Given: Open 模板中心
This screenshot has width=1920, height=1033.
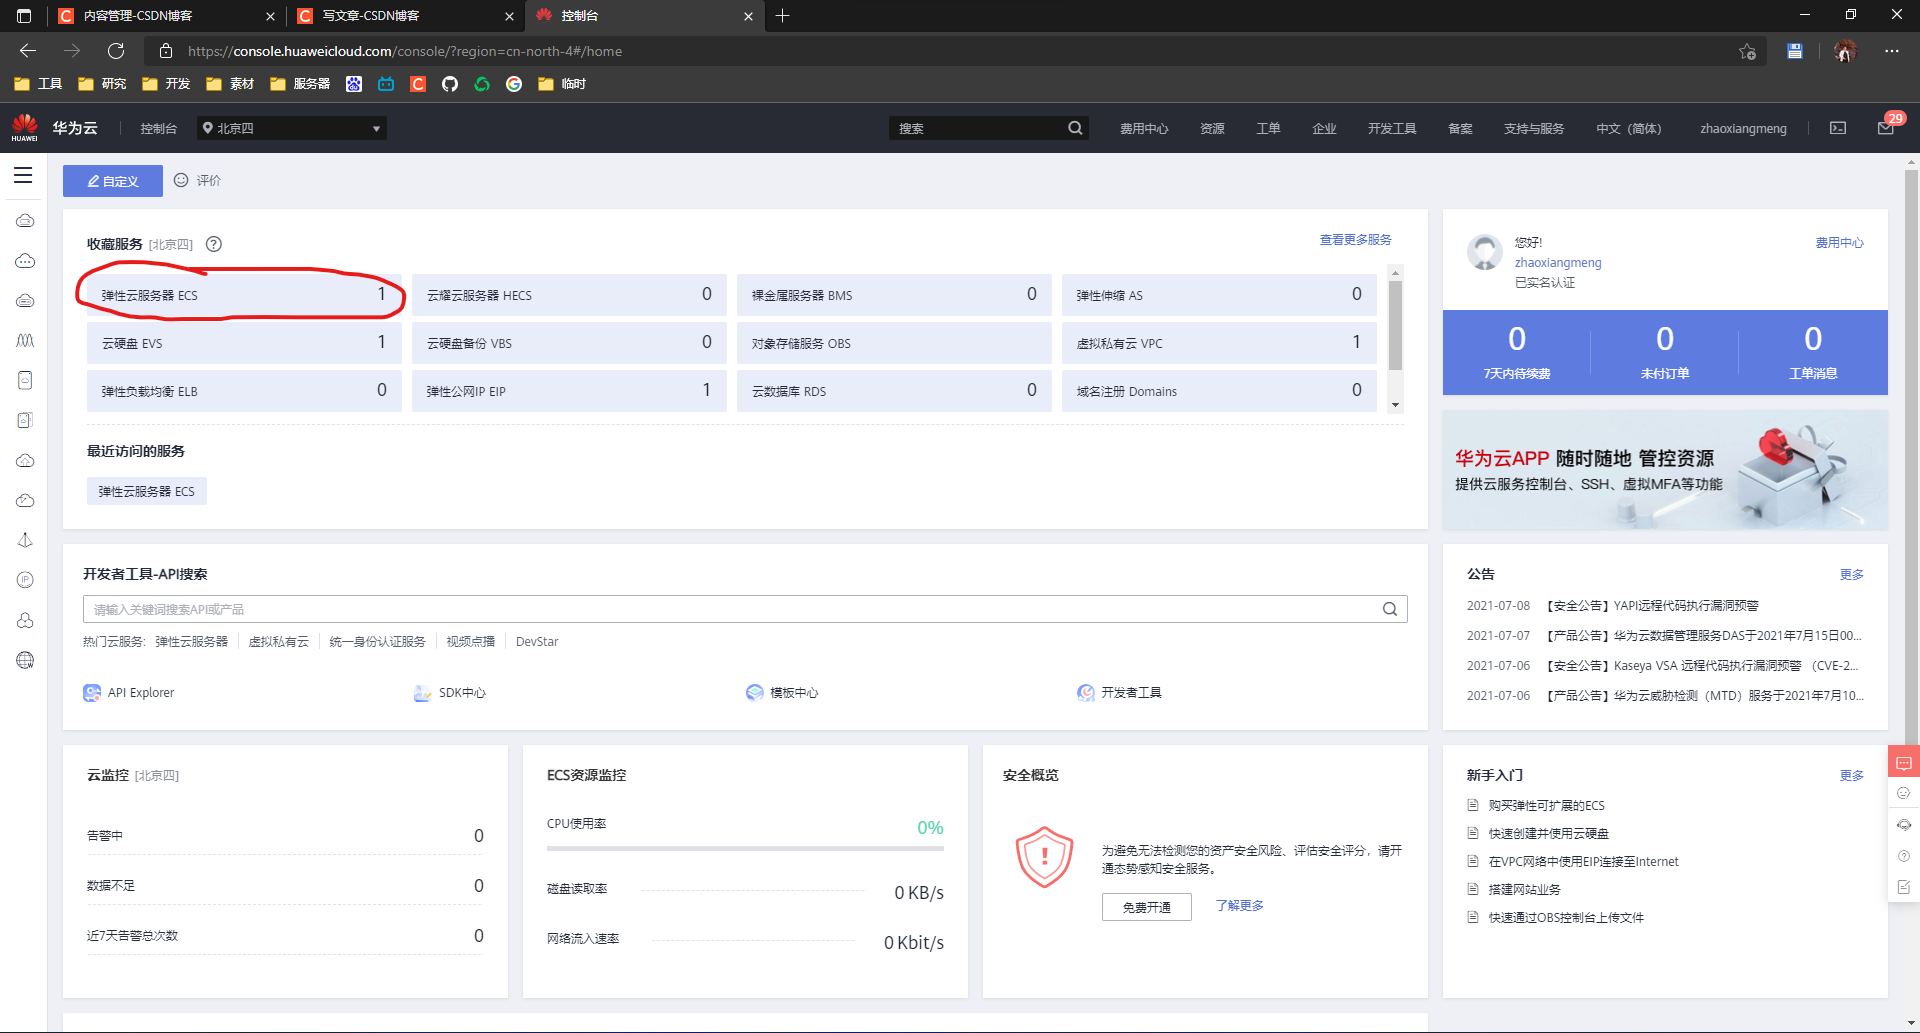Looking at the screenshot, I should [x=782, y=692].
